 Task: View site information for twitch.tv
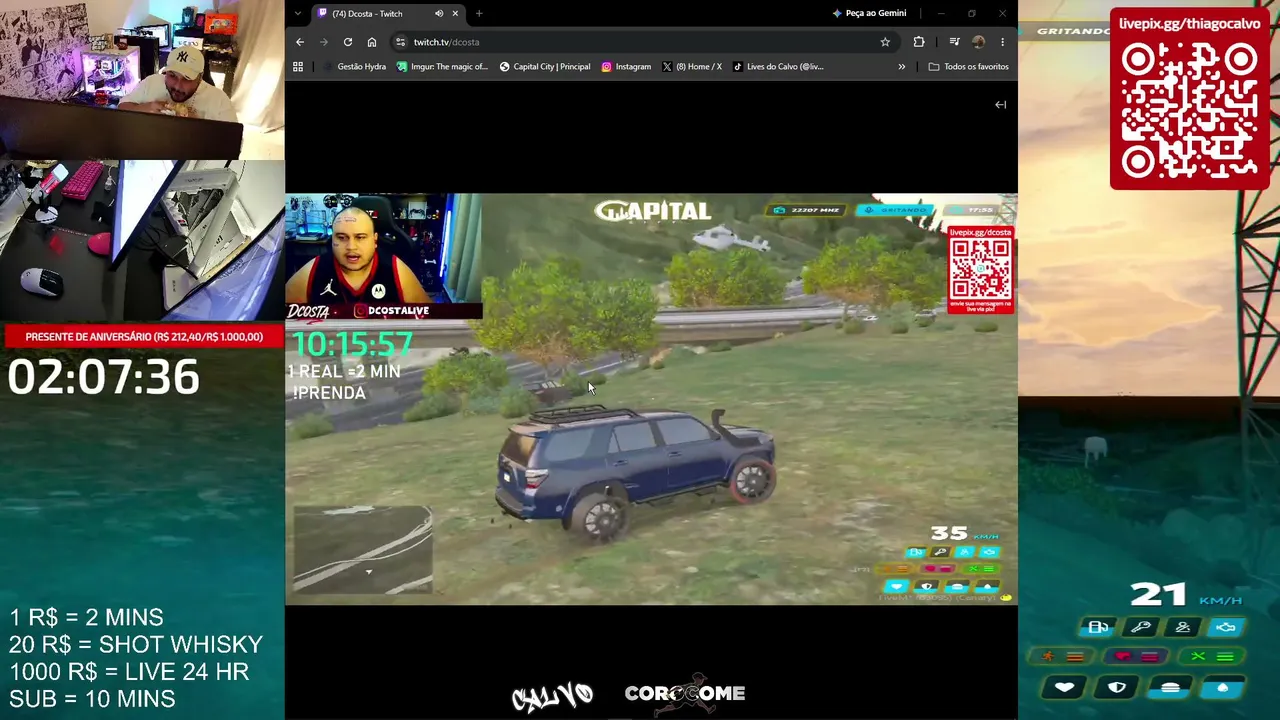(400, 42)
